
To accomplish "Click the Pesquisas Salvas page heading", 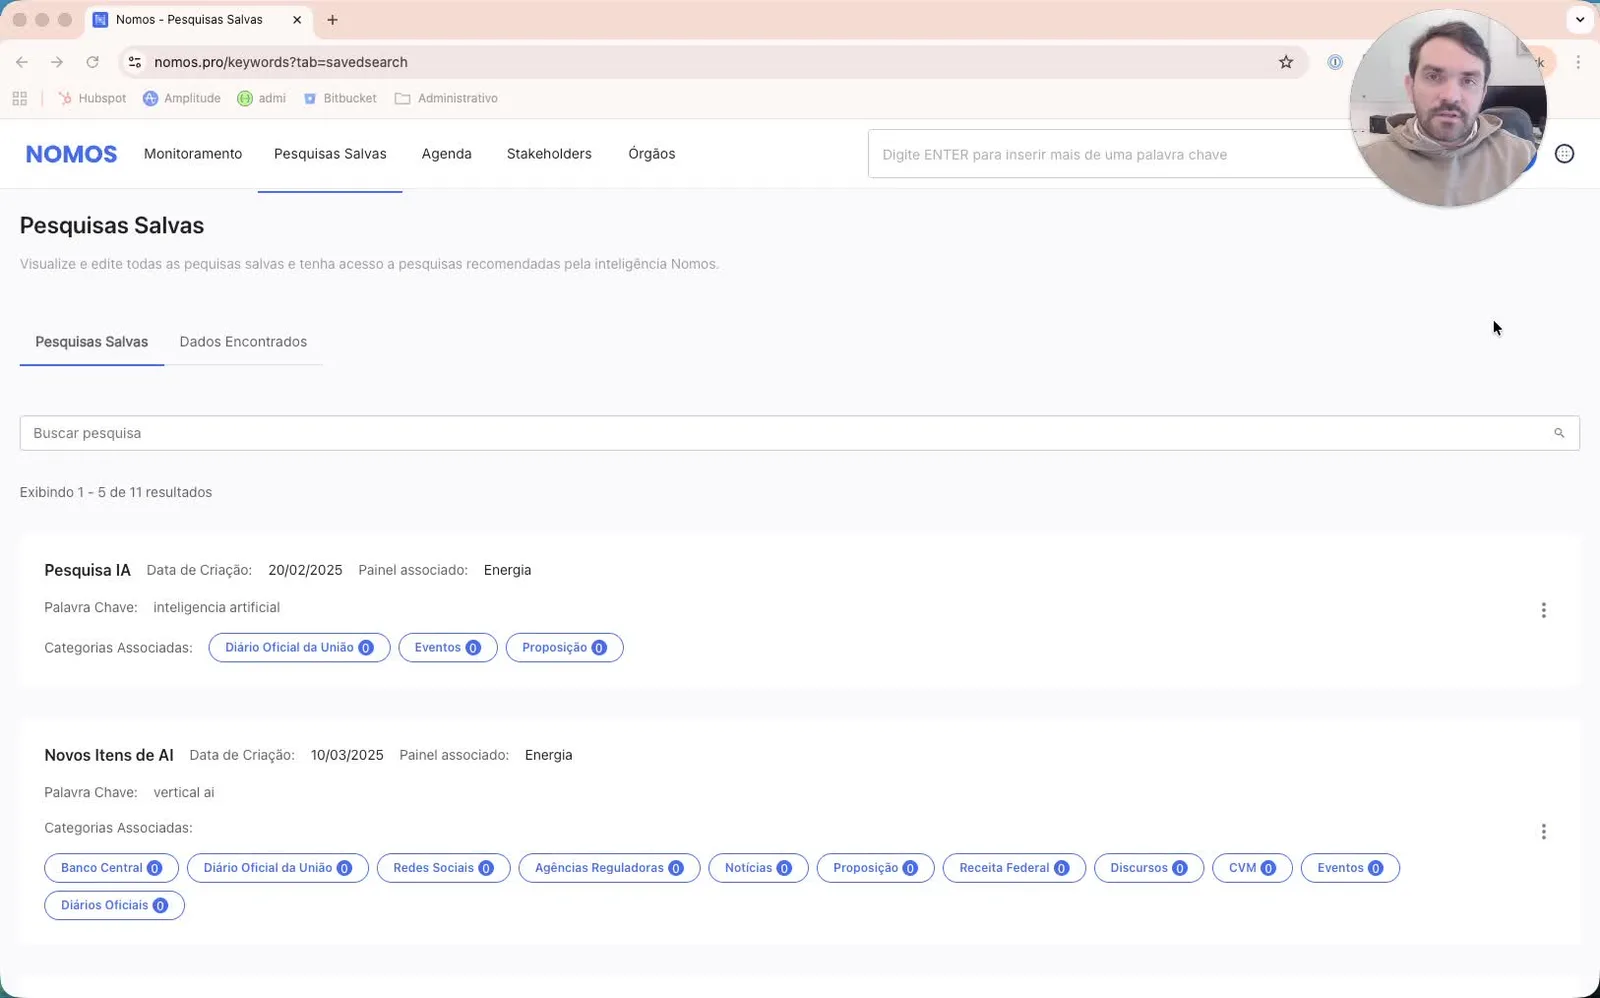I will point(112,226).
